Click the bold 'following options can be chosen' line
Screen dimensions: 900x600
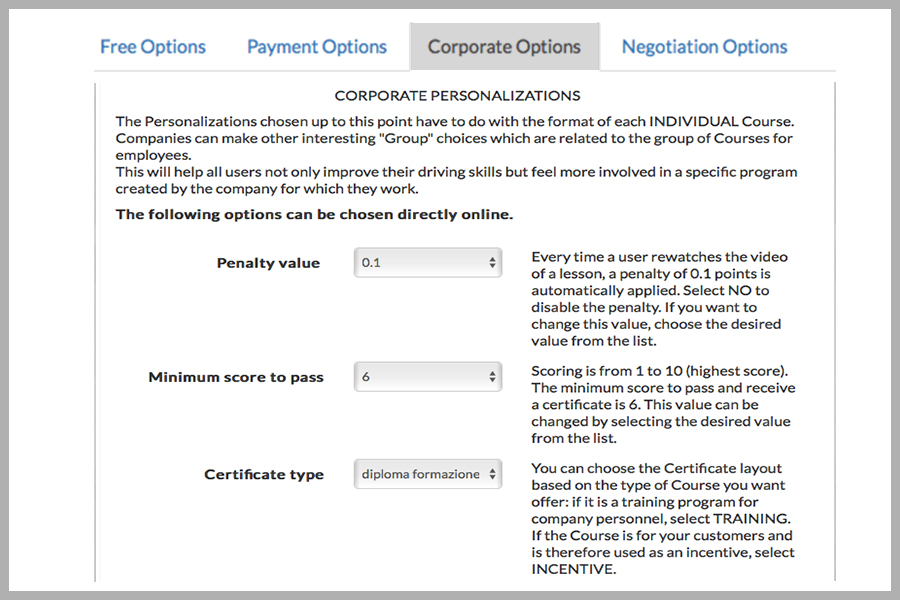click(x=314, y=214)
